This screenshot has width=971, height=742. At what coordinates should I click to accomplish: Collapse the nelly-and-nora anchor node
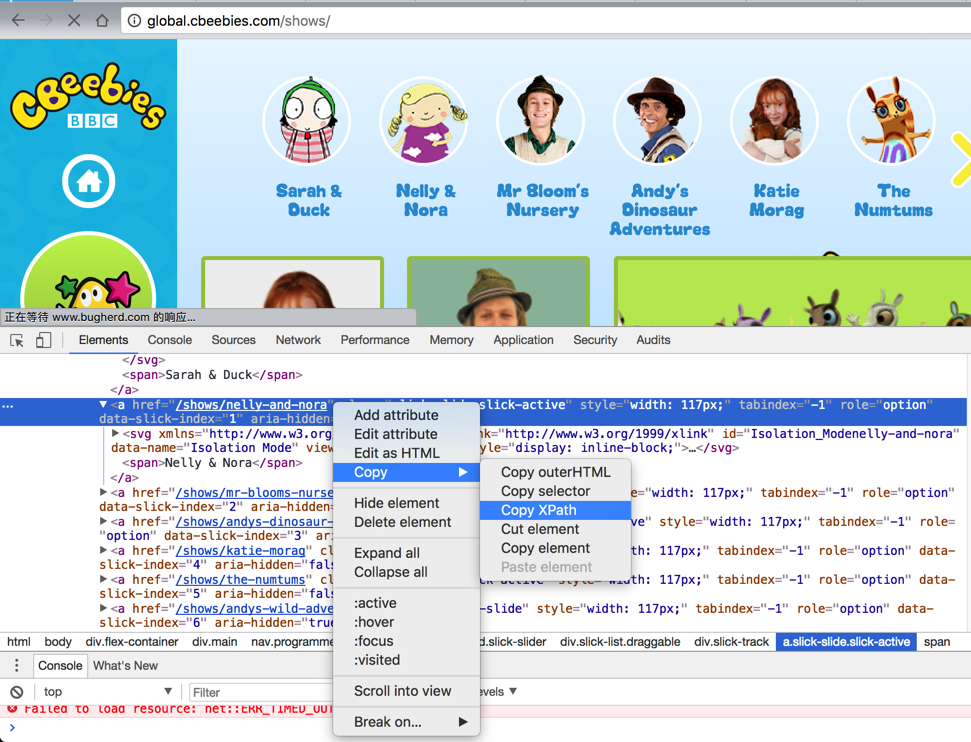(x=103, y=404)
